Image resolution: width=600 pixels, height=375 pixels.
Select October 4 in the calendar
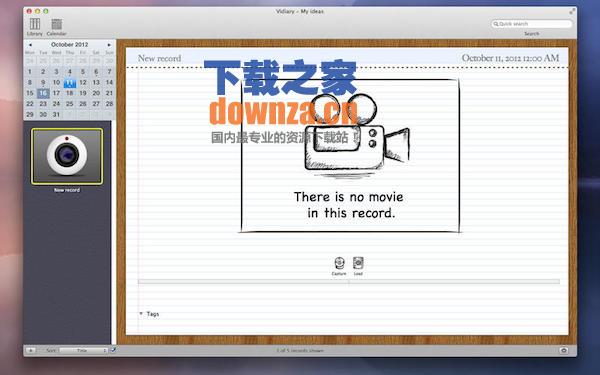(x=70, y=72)
